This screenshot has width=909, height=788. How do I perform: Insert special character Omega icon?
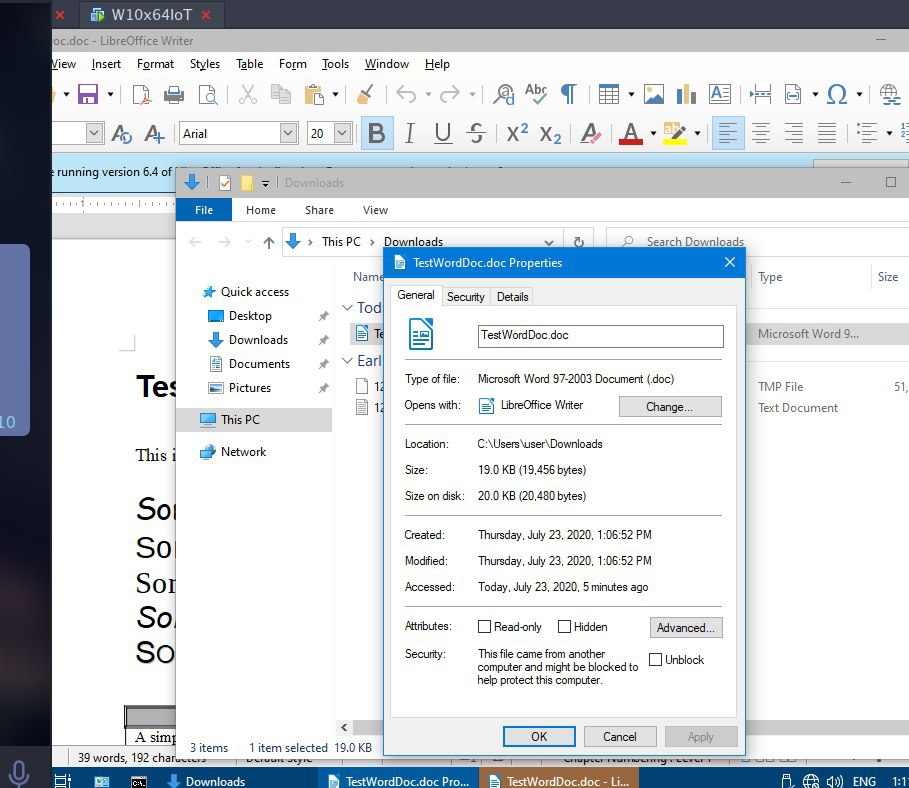837,94
